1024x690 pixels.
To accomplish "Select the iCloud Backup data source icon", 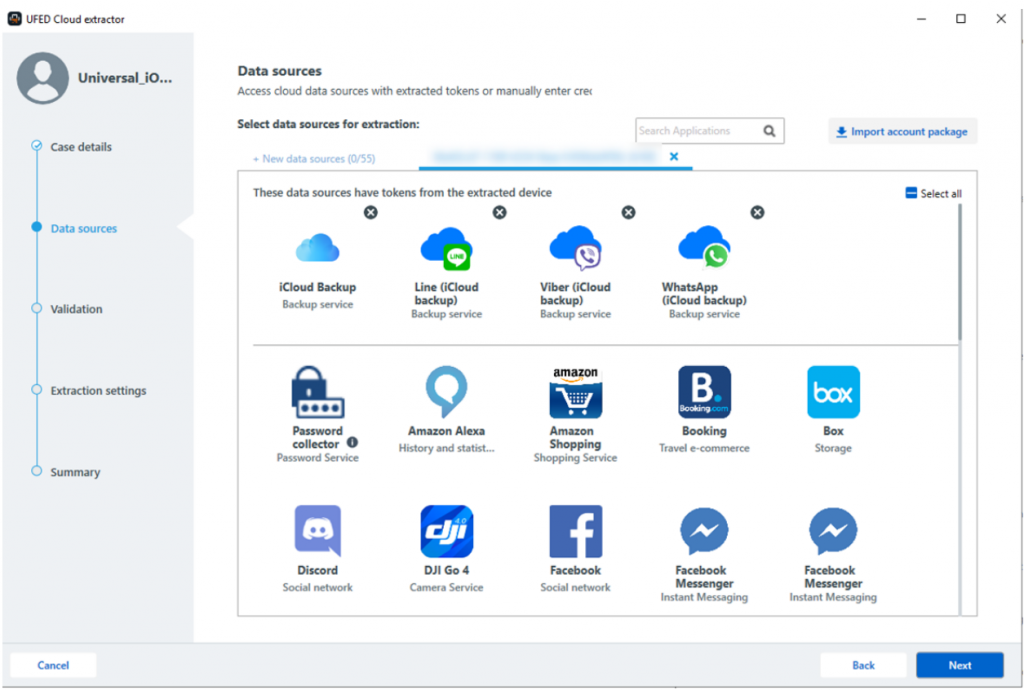I will click(317, 248).
